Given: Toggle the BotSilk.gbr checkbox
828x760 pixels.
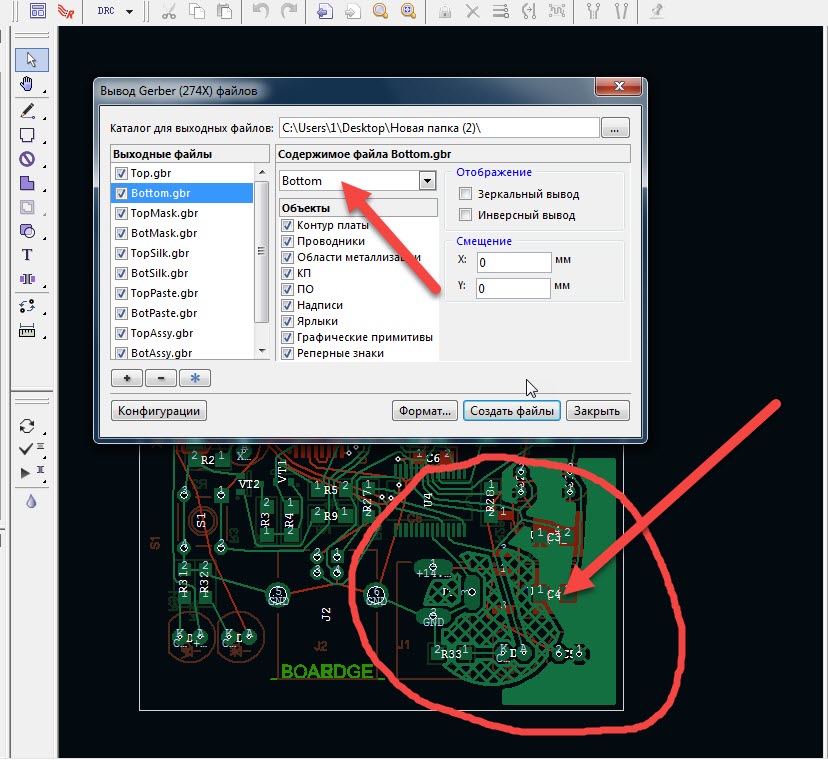Looking at the screenshot, I should [x=121, y=274].
